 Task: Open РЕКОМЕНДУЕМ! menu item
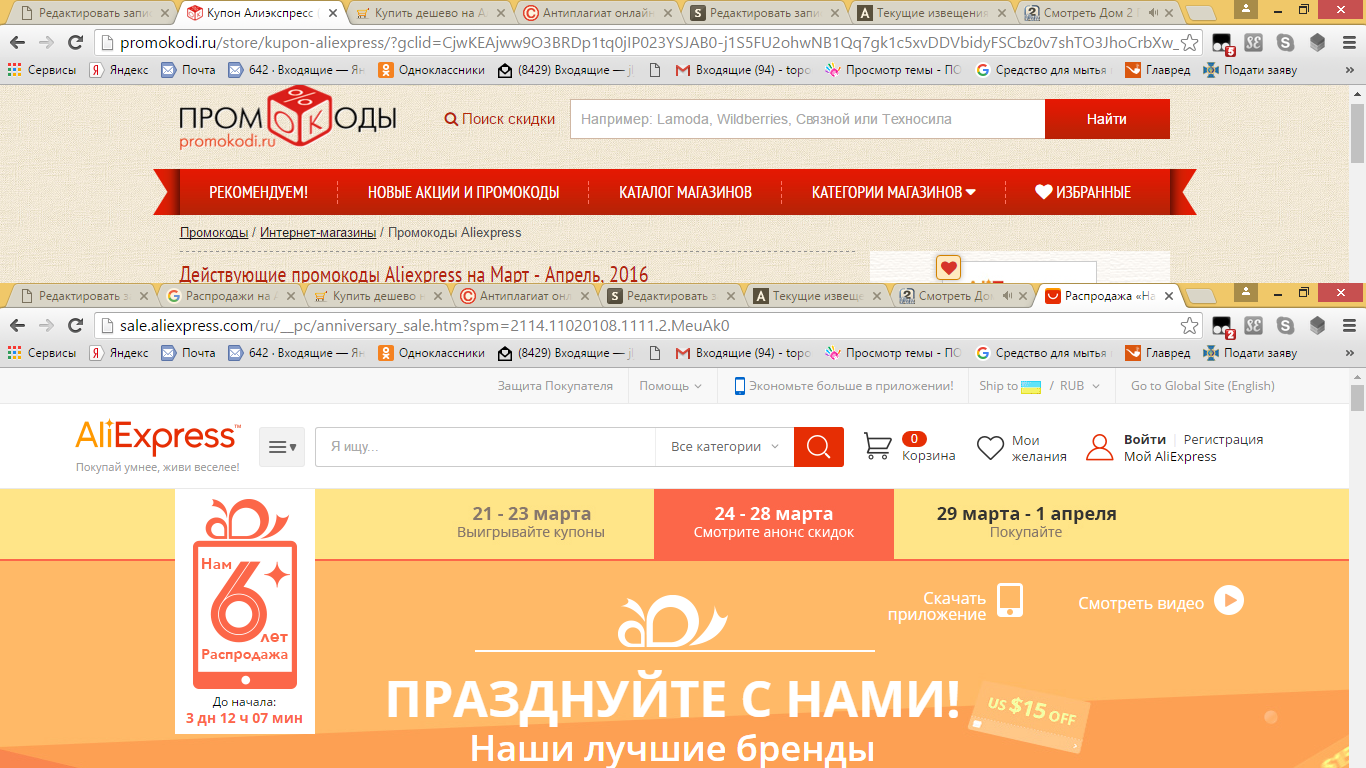click(258, 192)
